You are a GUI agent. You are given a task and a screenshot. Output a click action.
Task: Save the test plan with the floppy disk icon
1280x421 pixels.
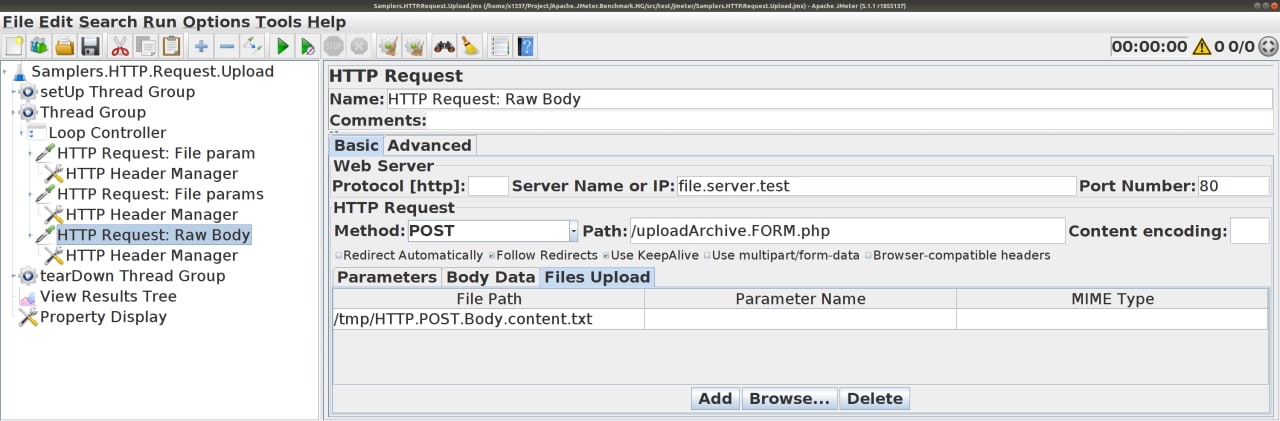(x=91, y=46)
